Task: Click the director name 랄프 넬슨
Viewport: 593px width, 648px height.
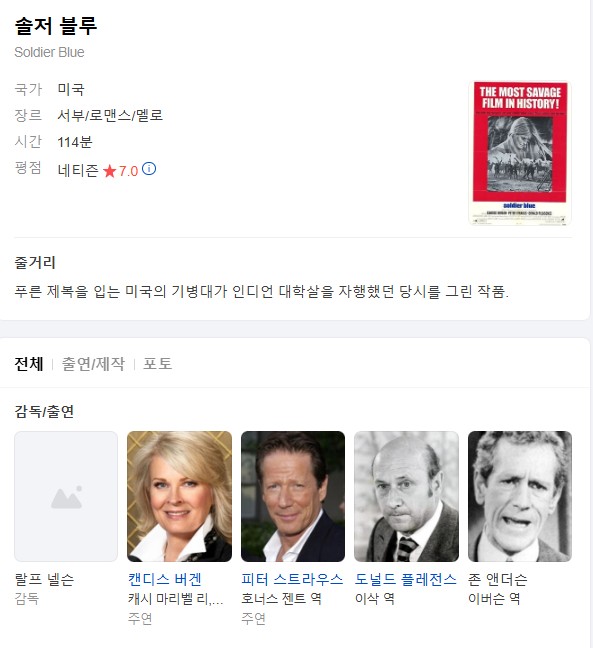Action: (x=44, y=579)
